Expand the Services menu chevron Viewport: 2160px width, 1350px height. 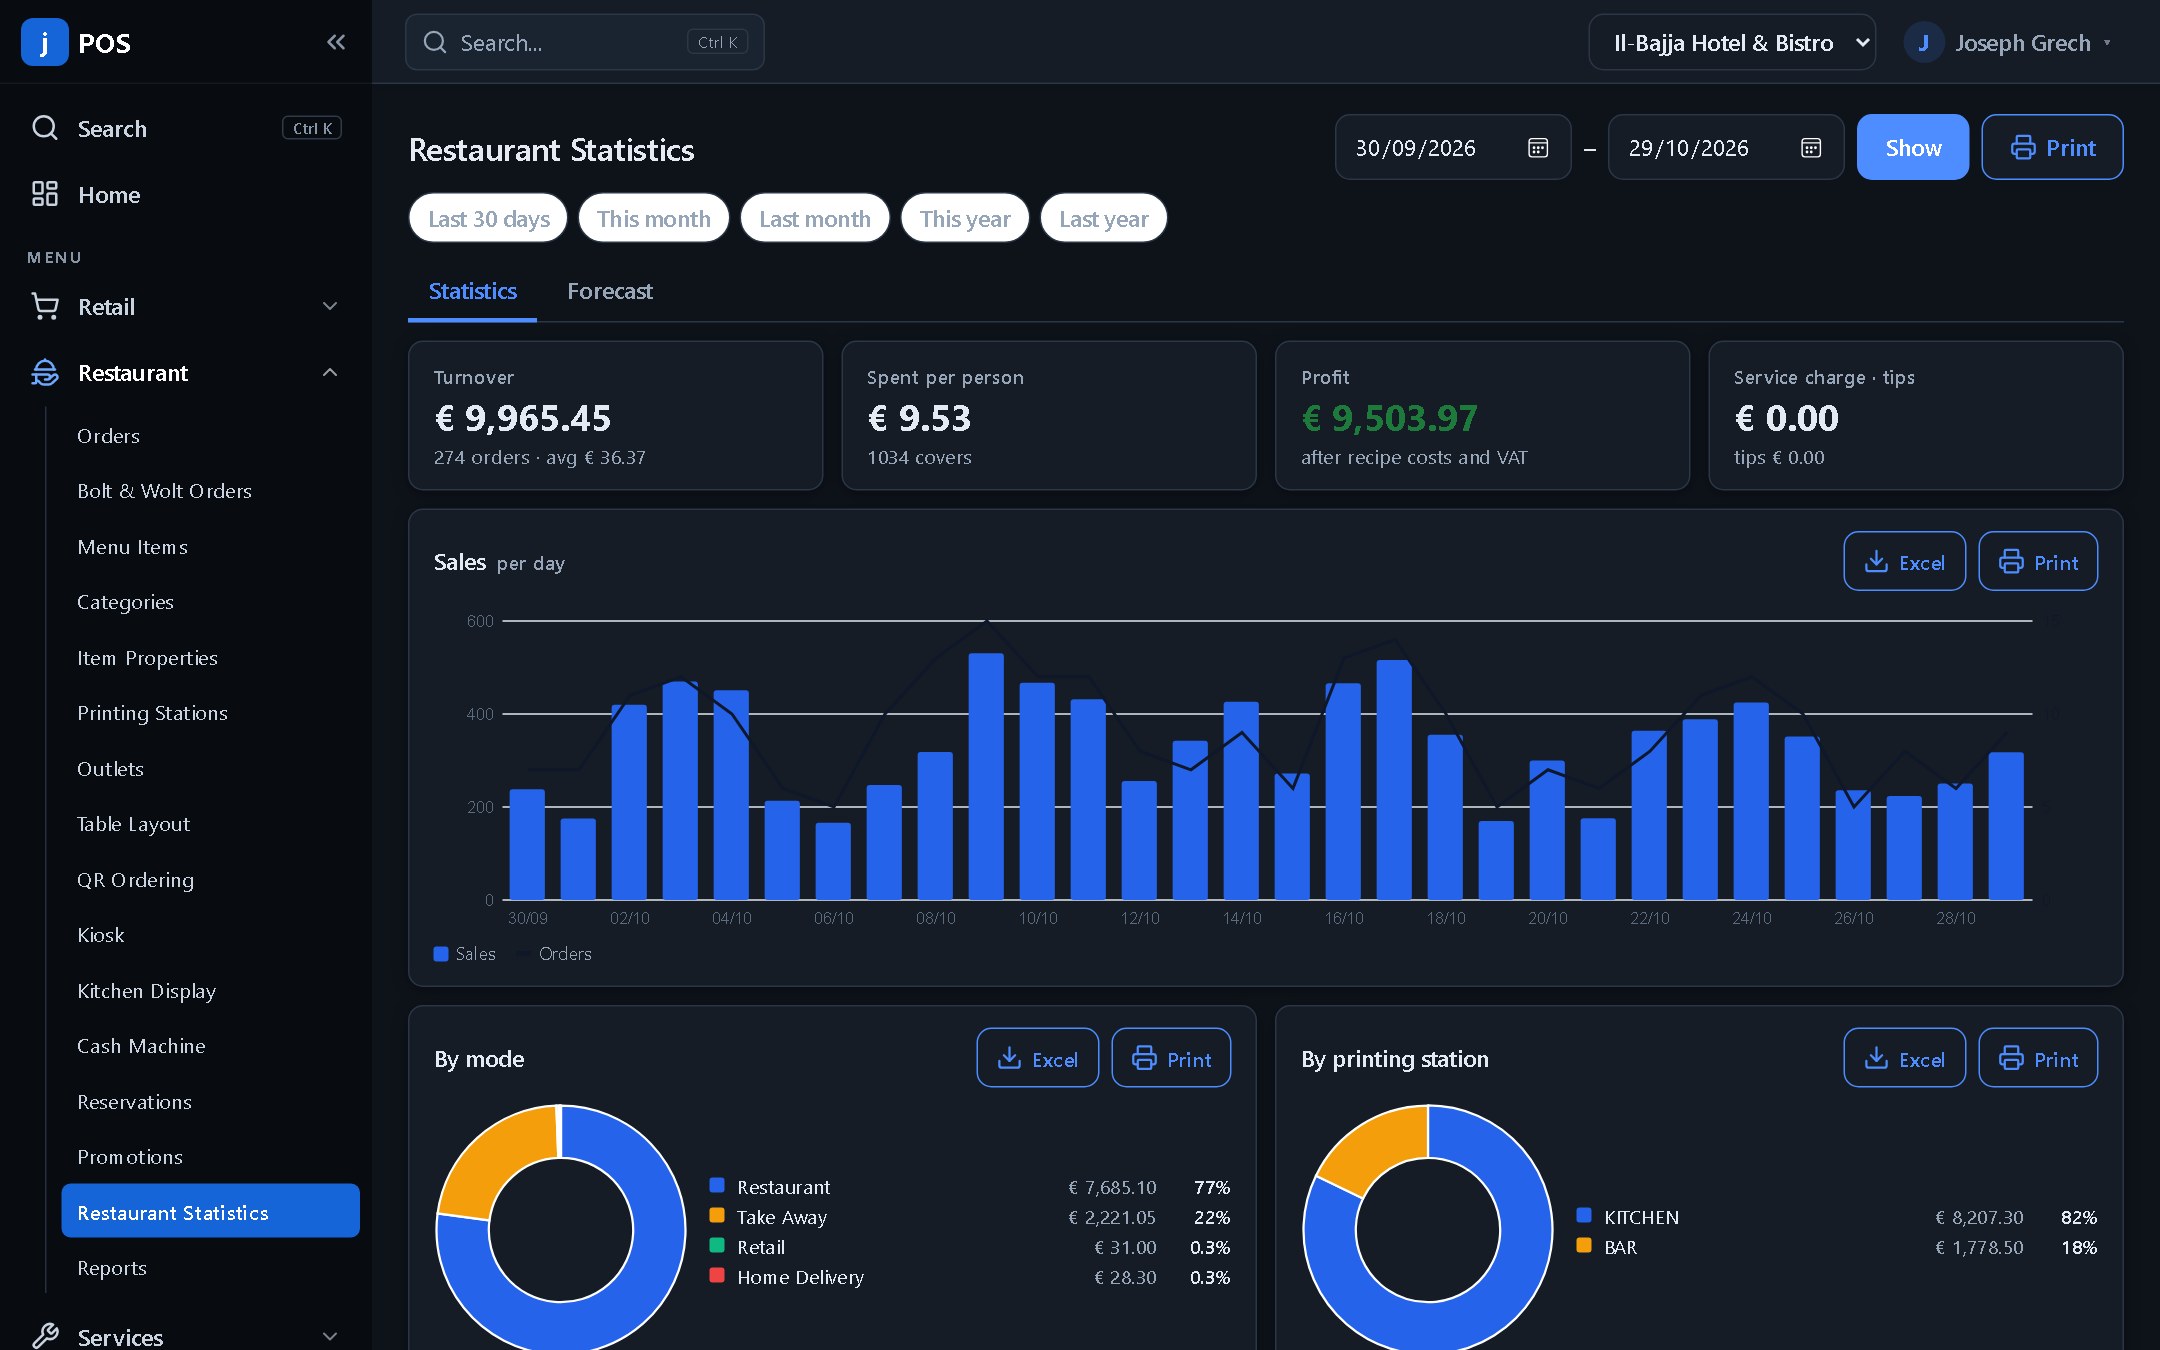(330, 1336)
